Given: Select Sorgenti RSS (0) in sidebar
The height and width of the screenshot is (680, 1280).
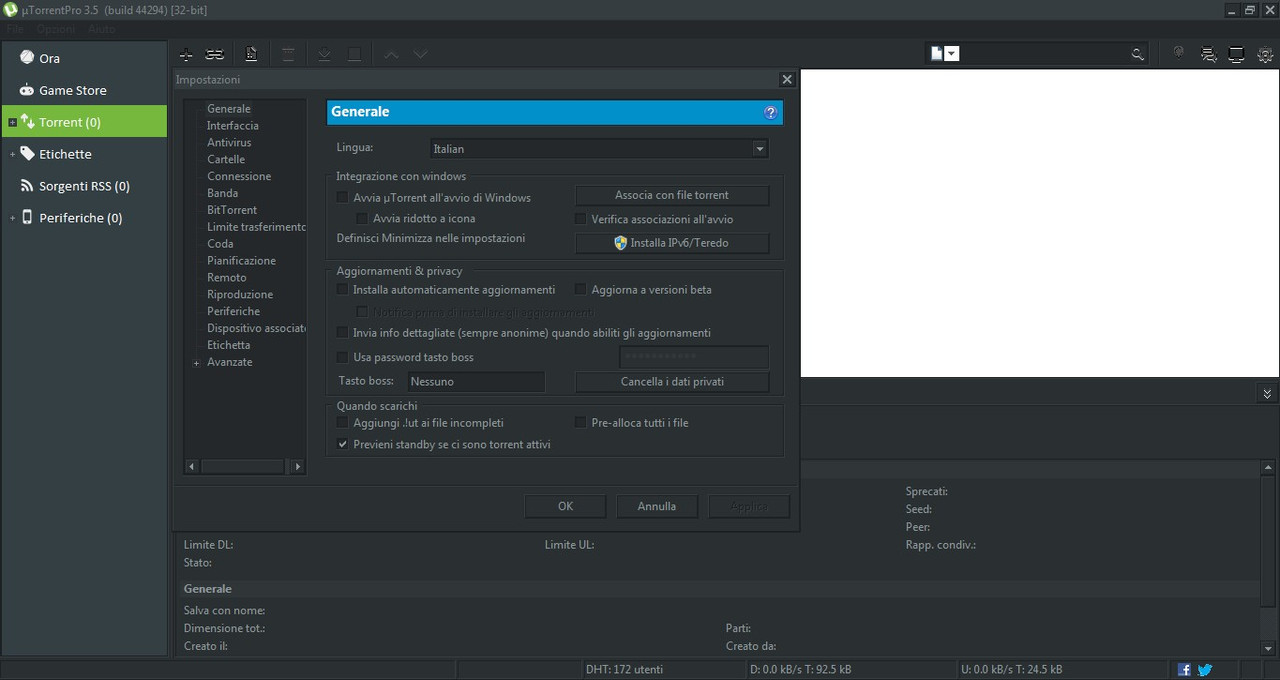Looking at the screenshot, I should click(x=84, y=186).
